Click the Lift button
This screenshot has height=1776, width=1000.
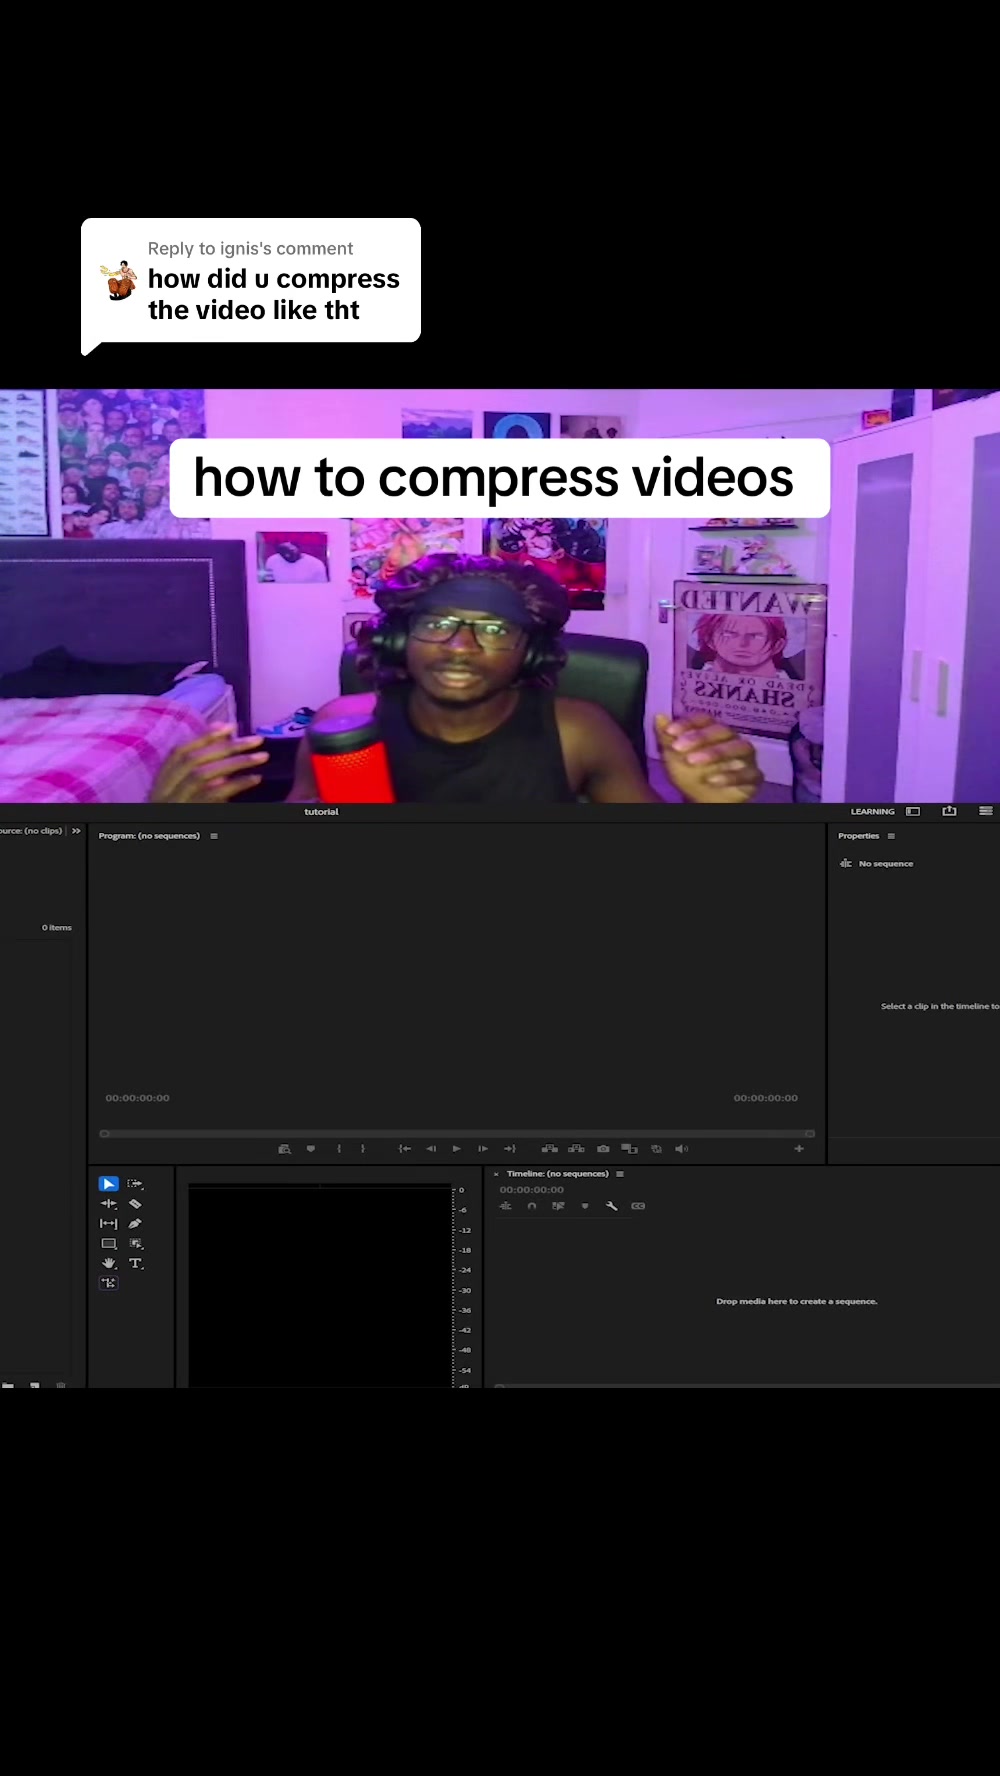(550, 1149)
